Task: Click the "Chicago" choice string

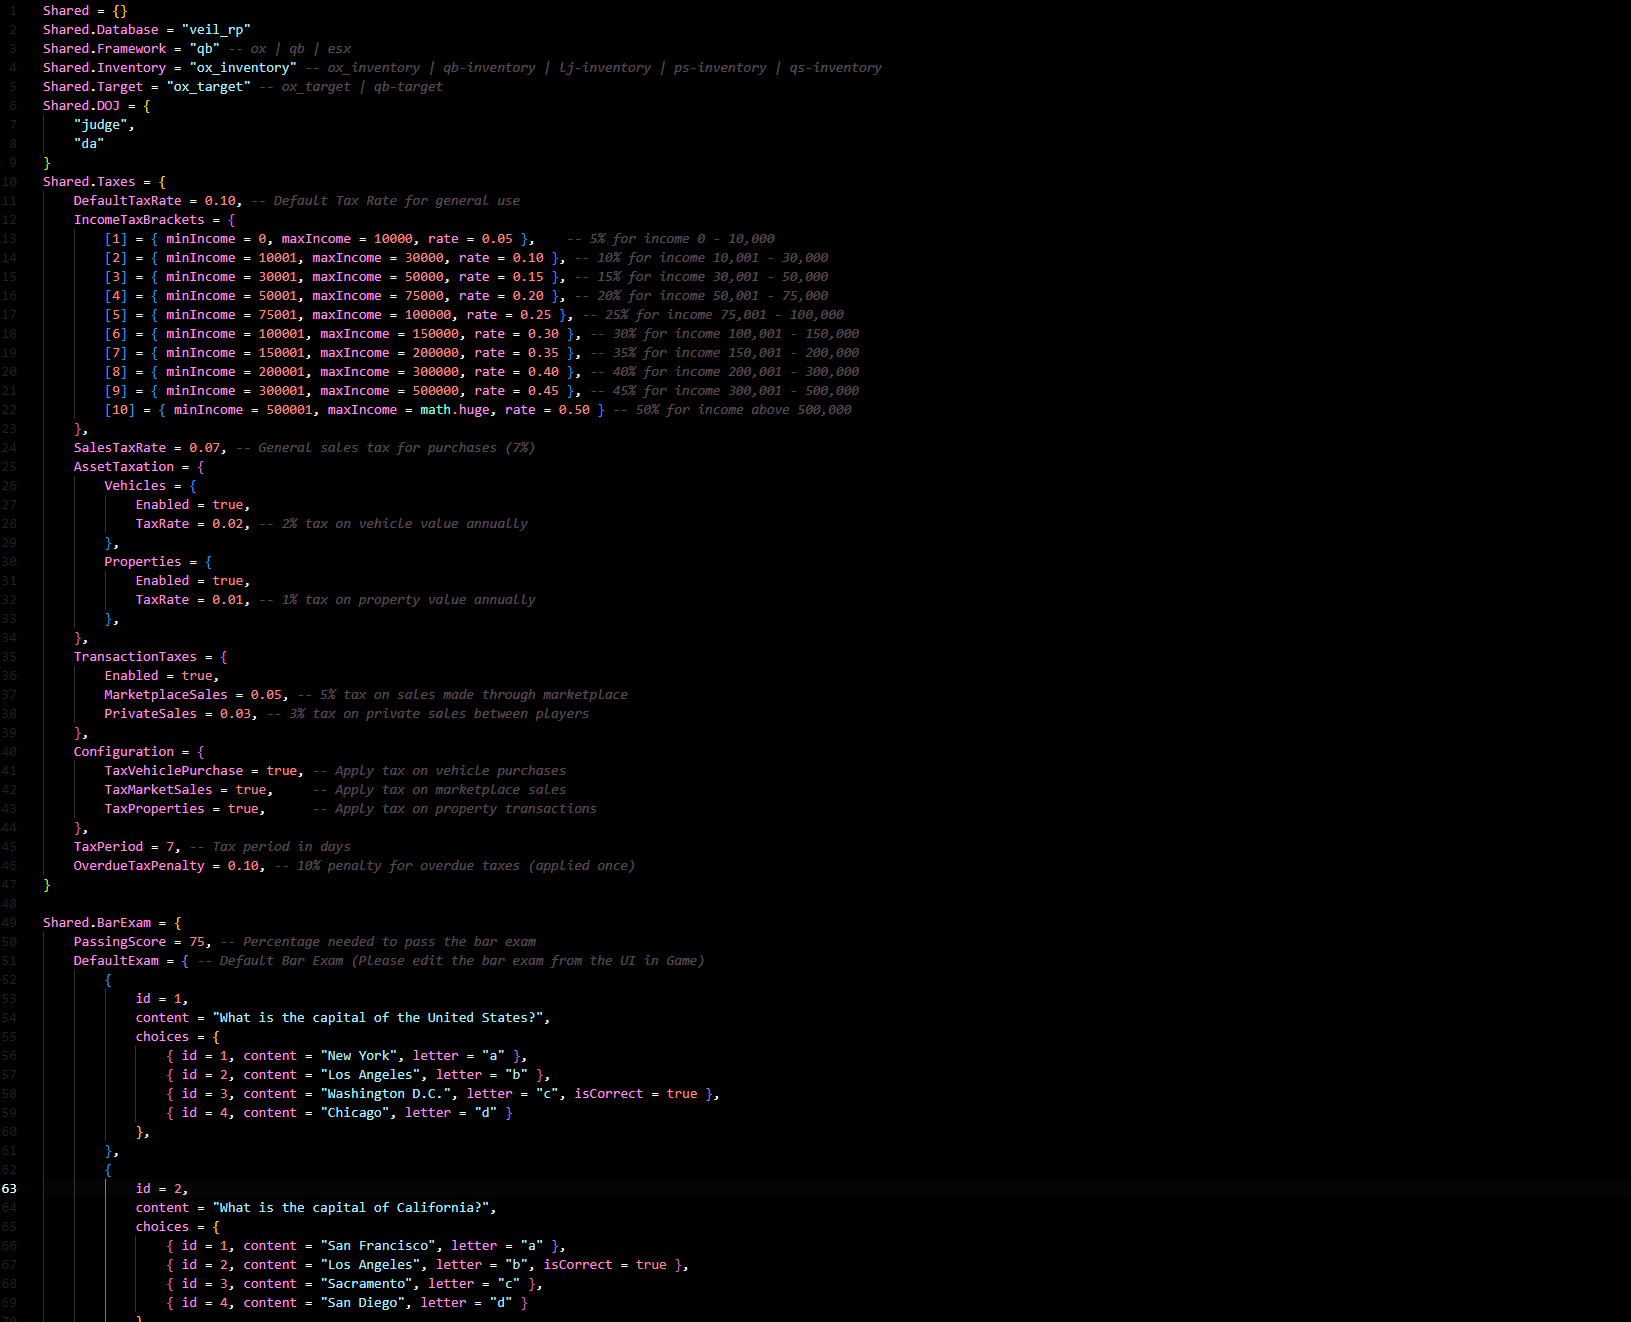Action: (355, 1112)
